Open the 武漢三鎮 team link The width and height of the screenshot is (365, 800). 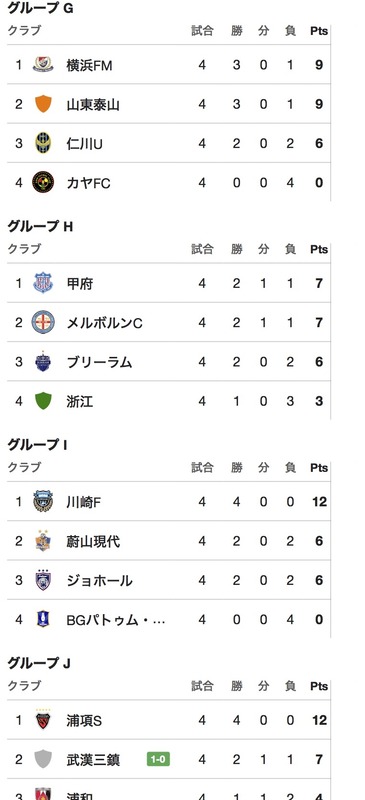point(93,760)
